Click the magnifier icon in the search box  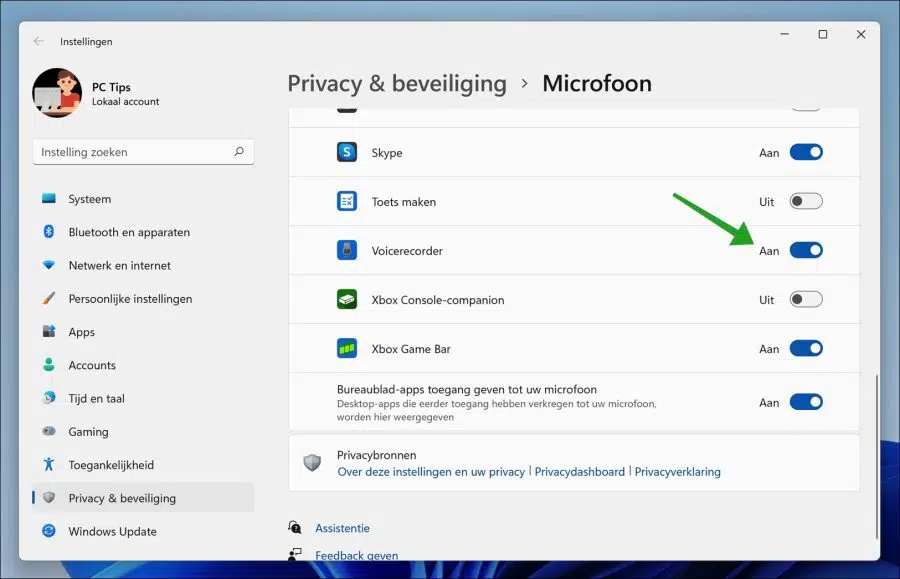239,151
